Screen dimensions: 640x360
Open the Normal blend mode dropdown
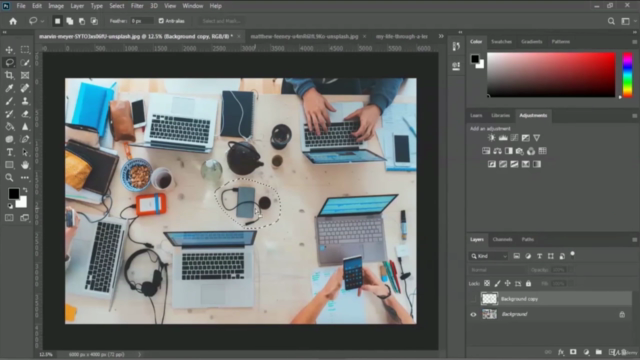pyautogui.click(x=498, y=270)
